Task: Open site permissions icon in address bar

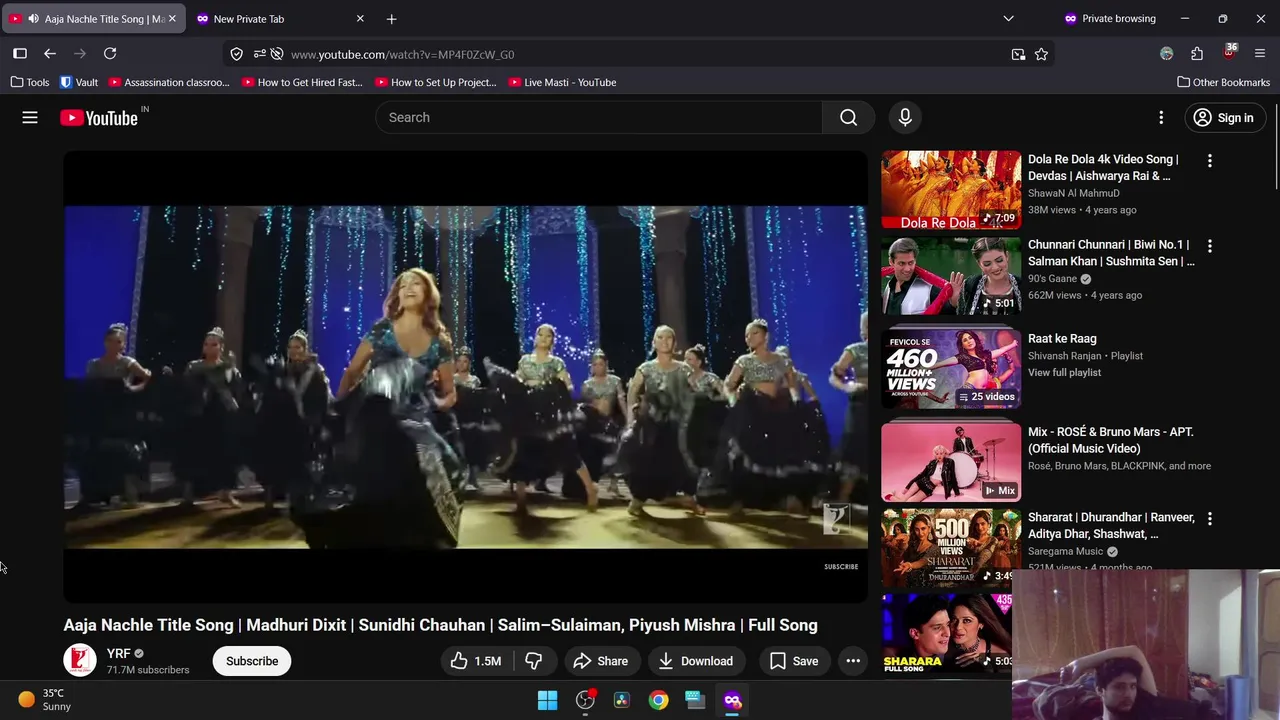Action: (259, 54)
